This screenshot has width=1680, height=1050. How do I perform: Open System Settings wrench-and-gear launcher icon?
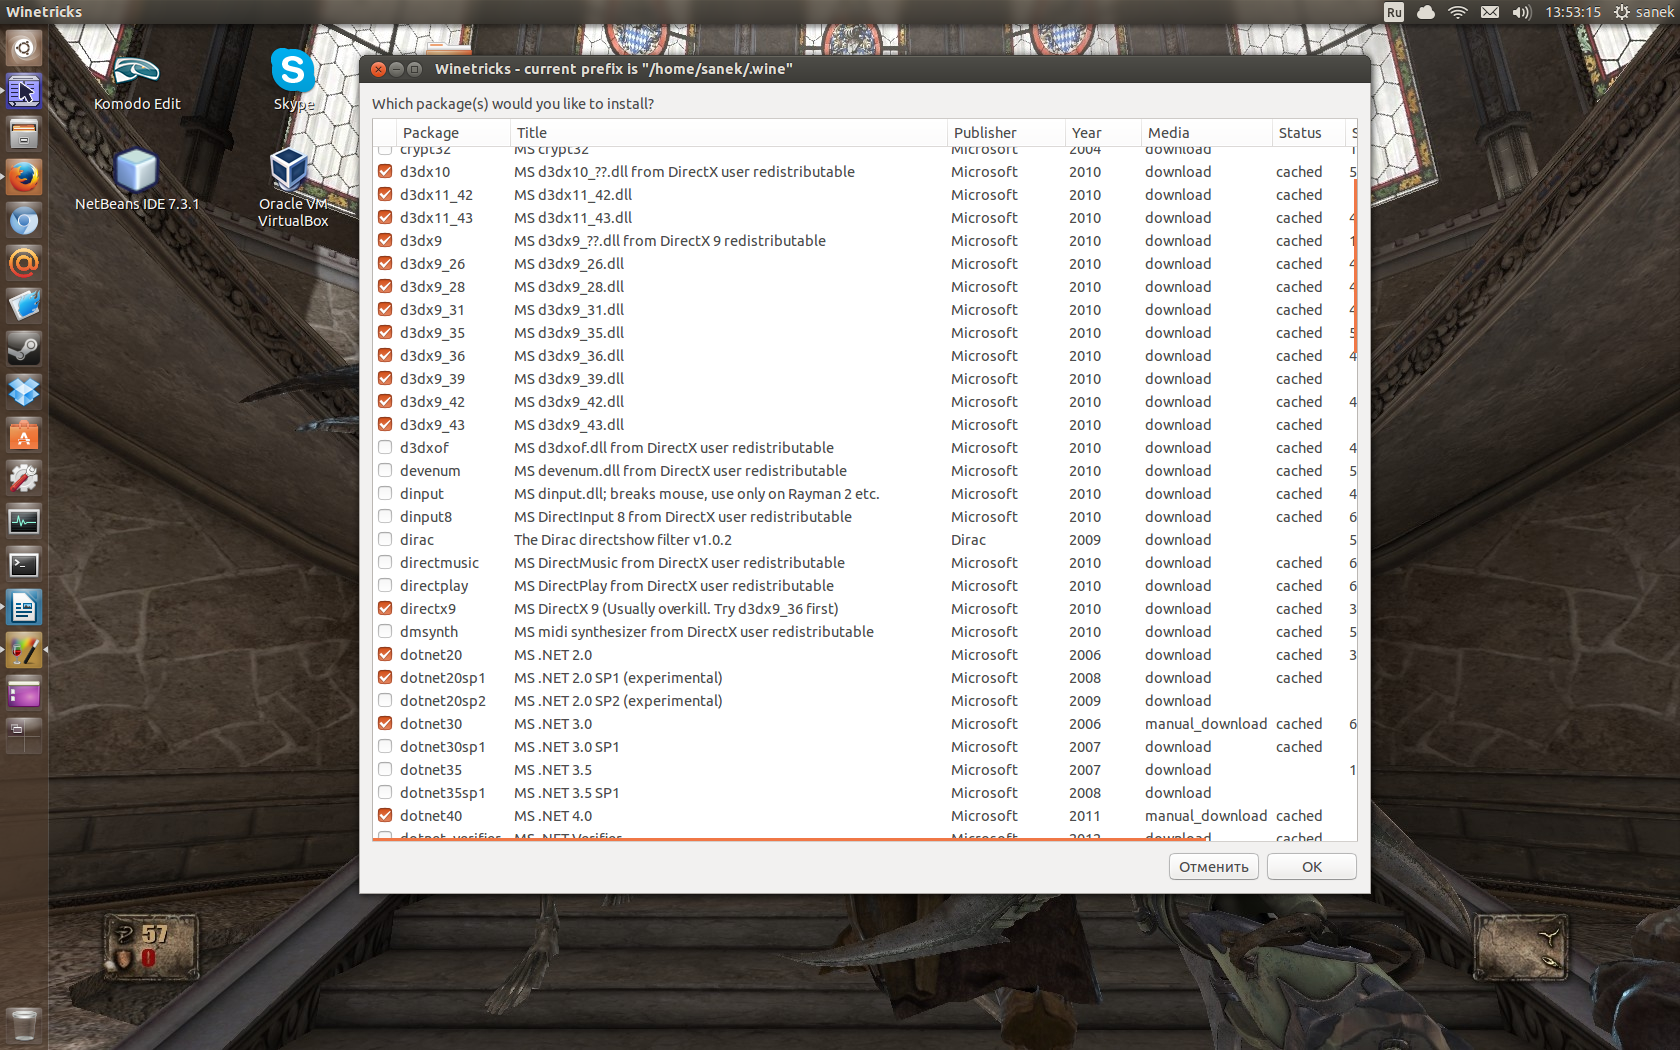[x=24, y=478]
